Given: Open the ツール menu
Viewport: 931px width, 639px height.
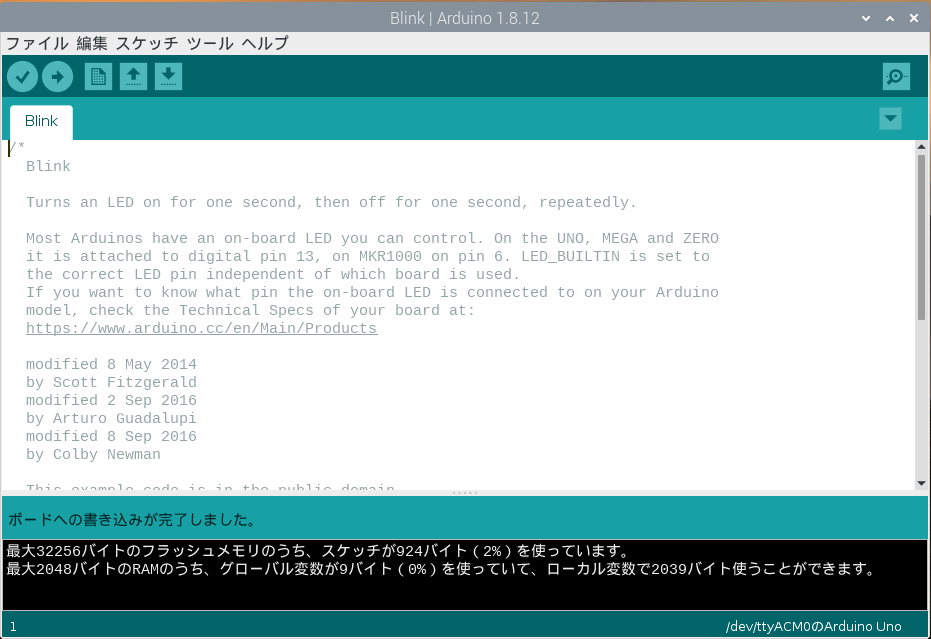Looking at the screenshot, I should [210, 43].
